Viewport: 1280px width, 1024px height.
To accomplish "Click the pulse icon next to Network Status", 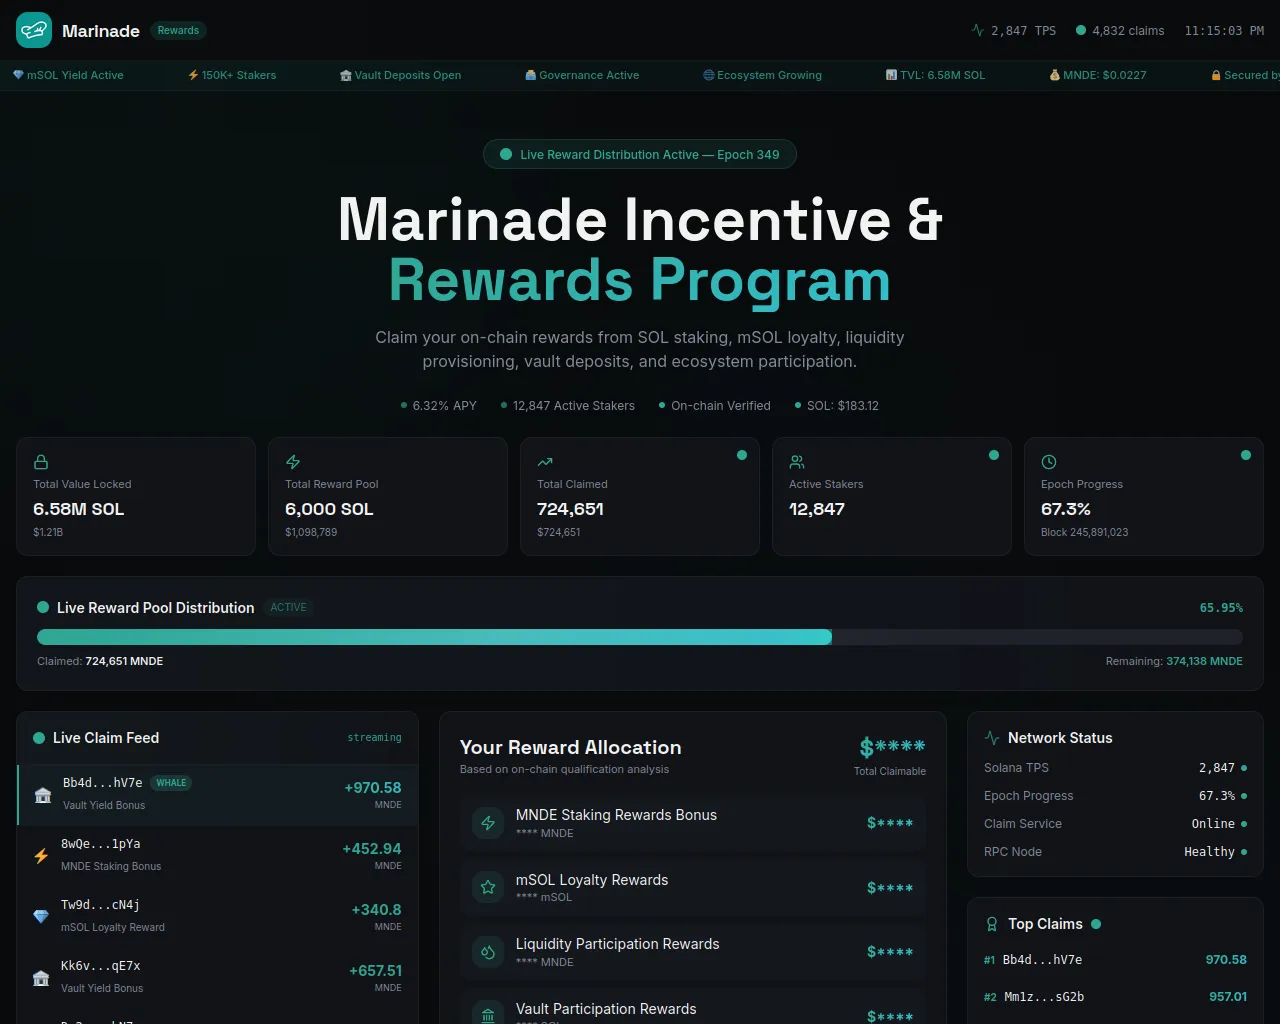I will (992, 738).
